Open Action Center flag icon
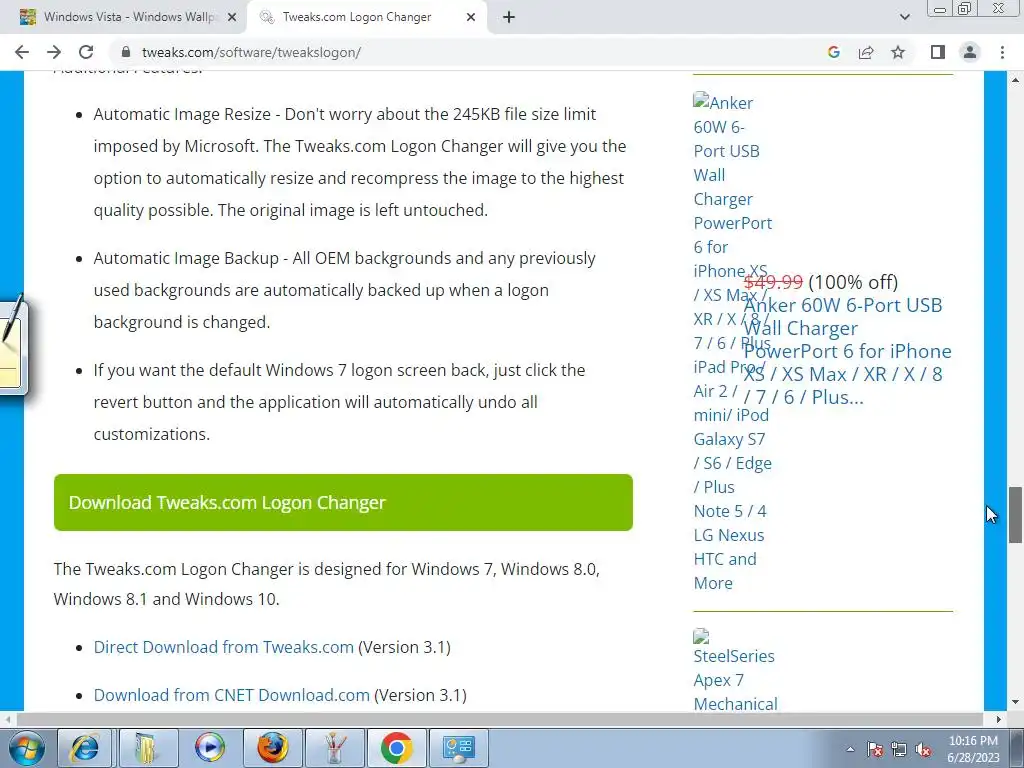This screenshot has width=1024, height=768. click(x=875, y=749)
